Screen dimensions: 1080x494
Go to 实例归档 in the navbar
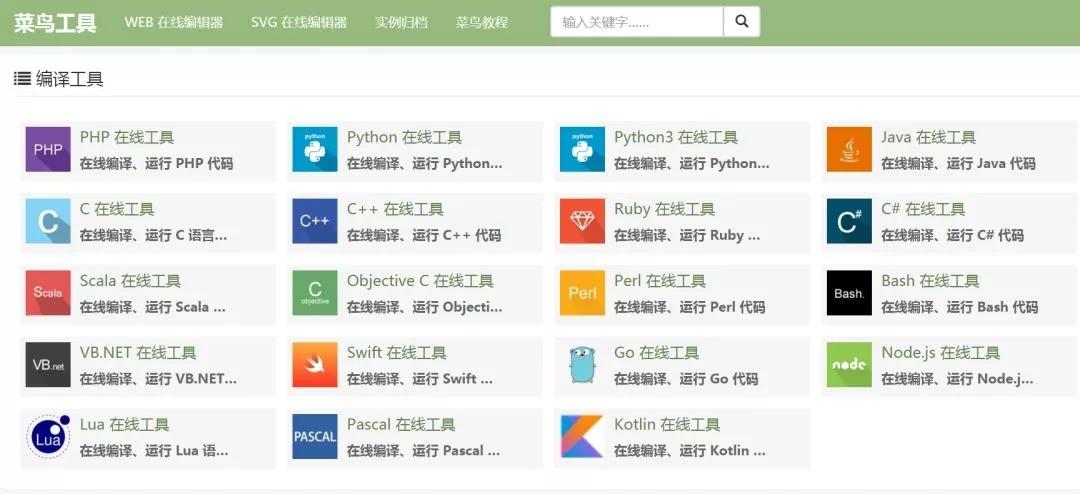tap(401, 22)
